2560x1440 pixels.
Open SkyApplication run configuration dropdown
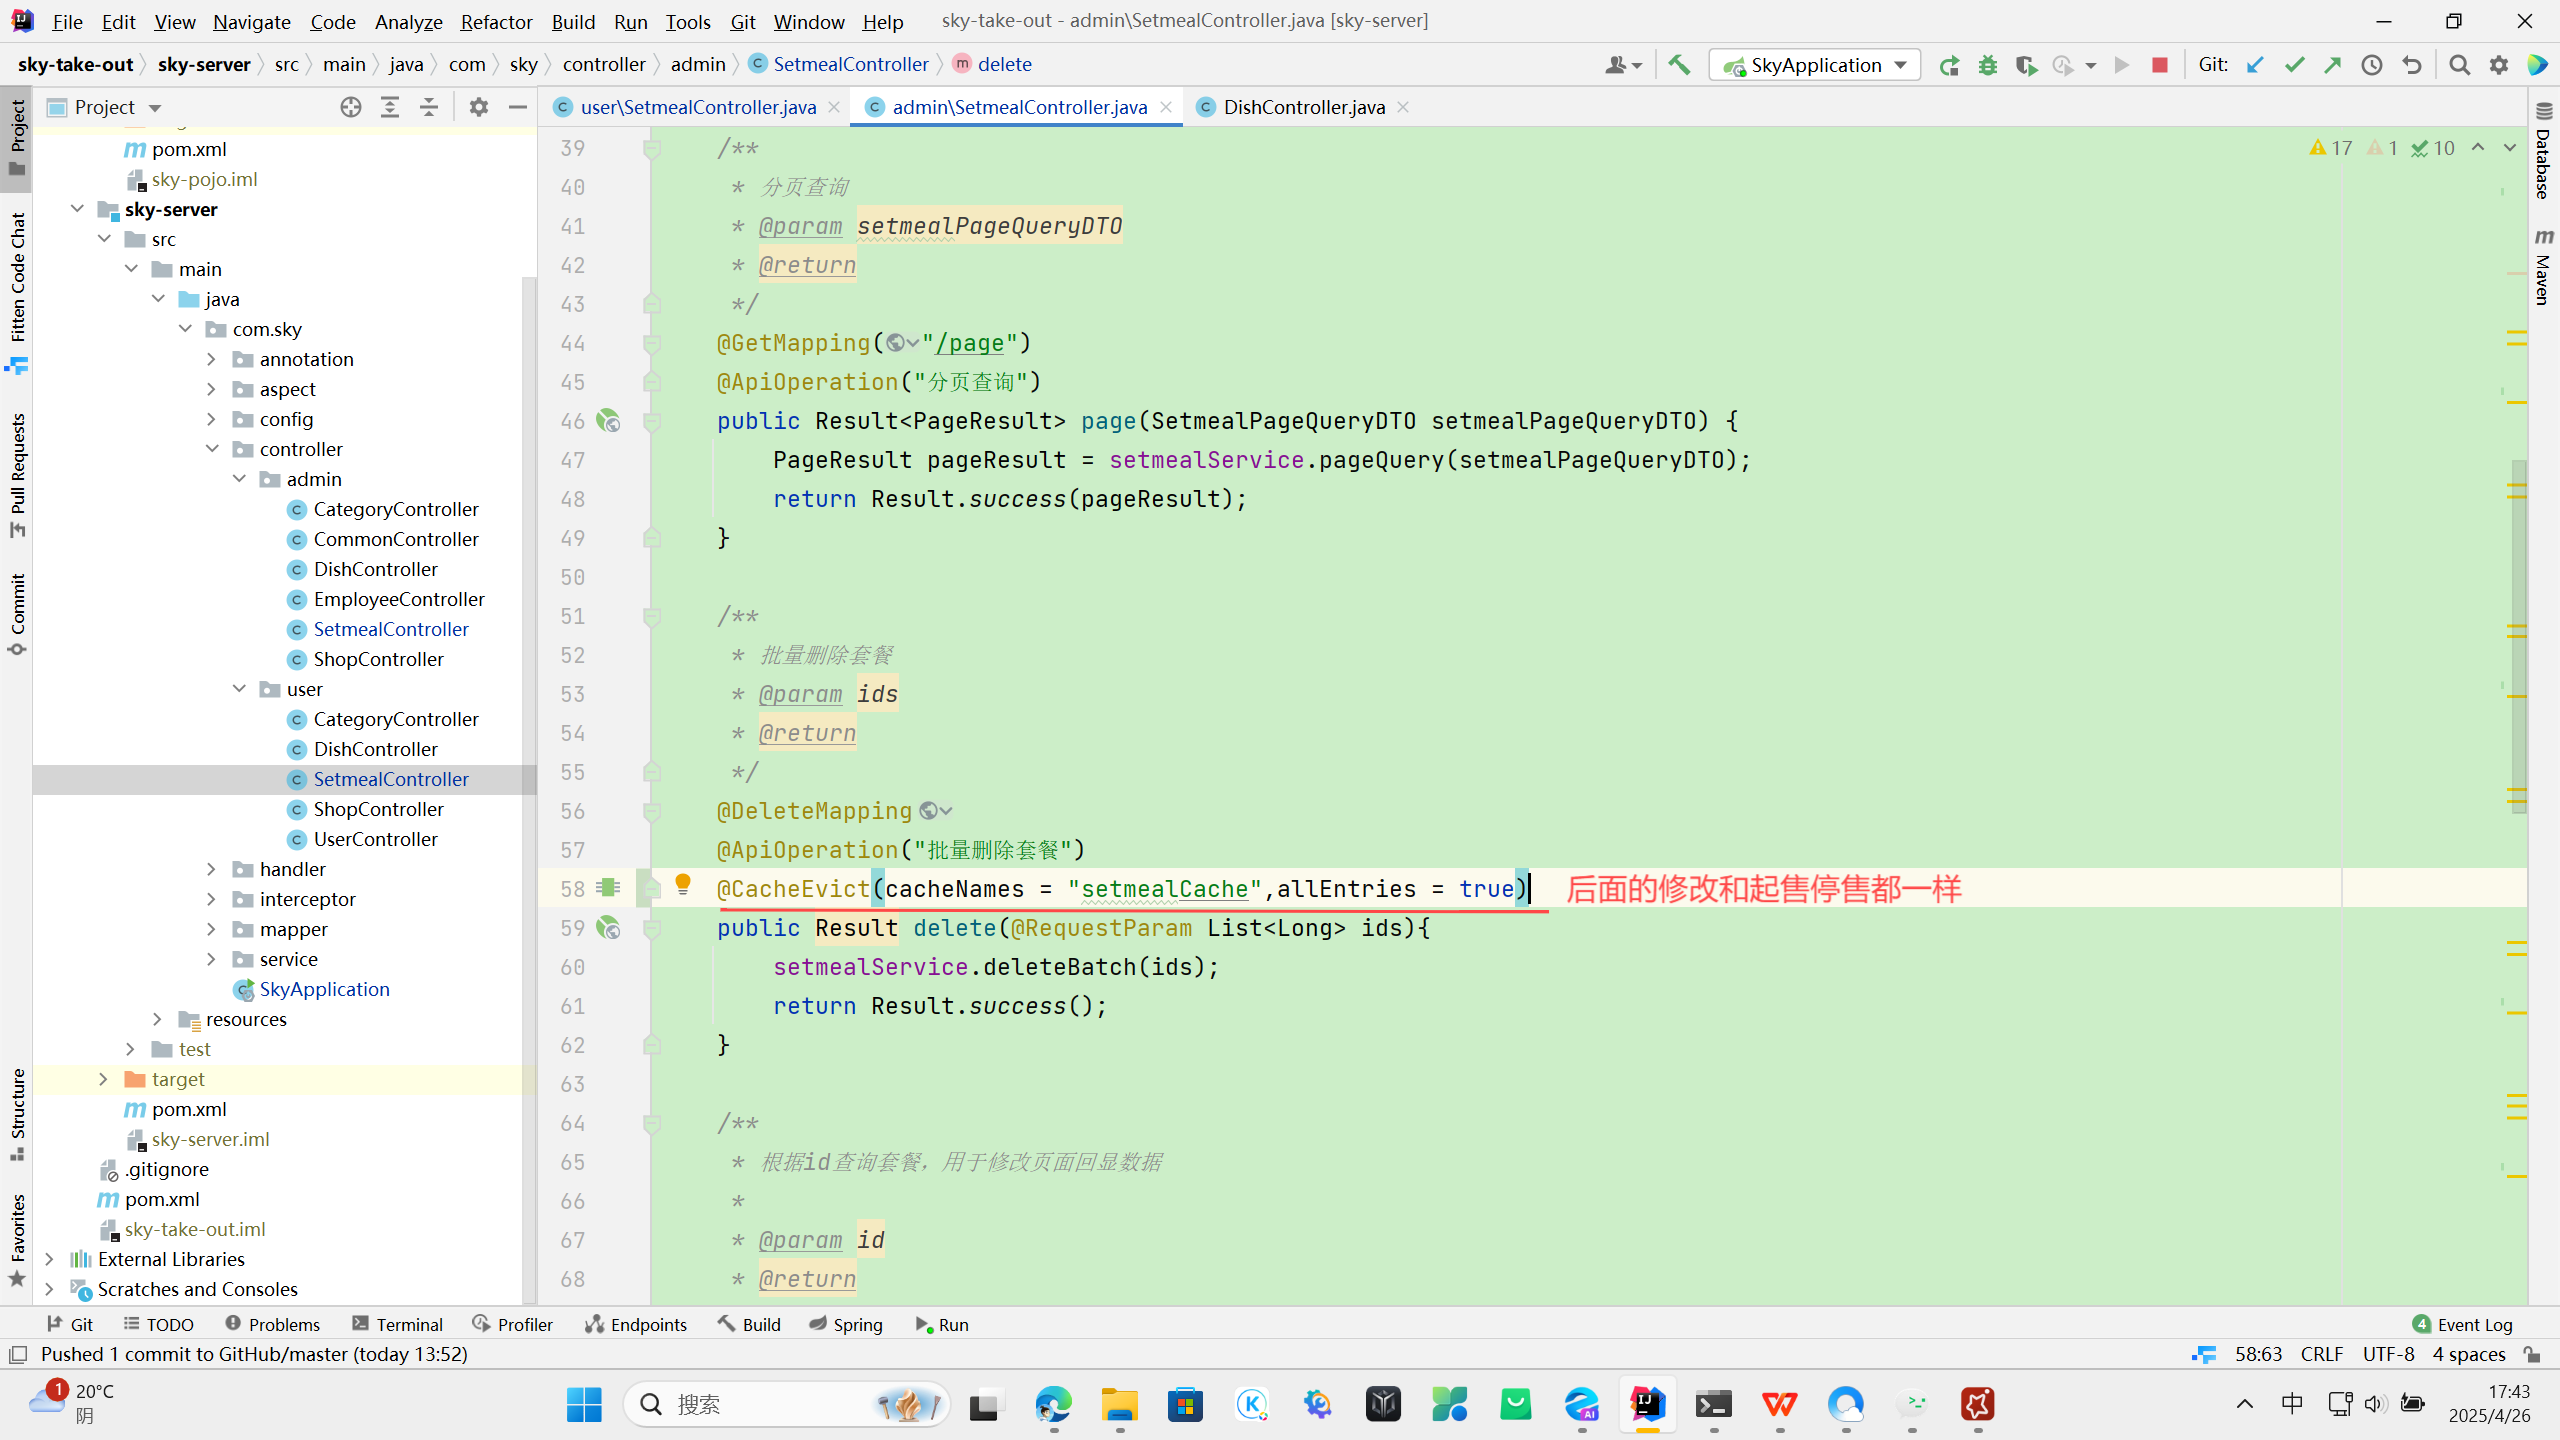coord(1815,65)
